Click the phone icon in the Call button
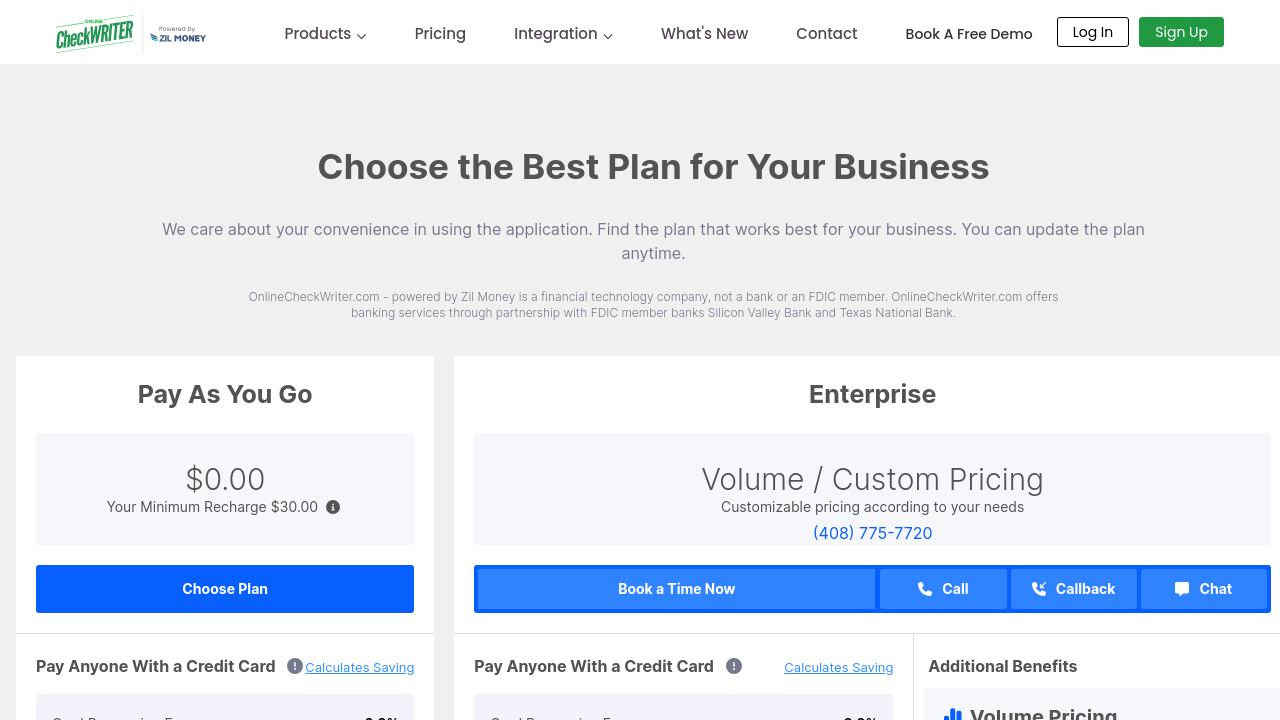Image resolution: width=1280 pixels, height=720 pixels. (x=925, y=589)
